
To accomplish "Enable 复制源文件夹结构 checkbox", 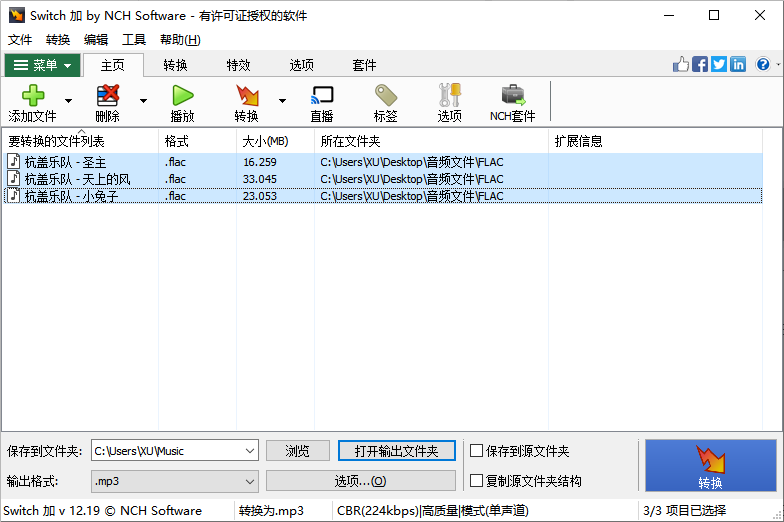I will point(476,481).
